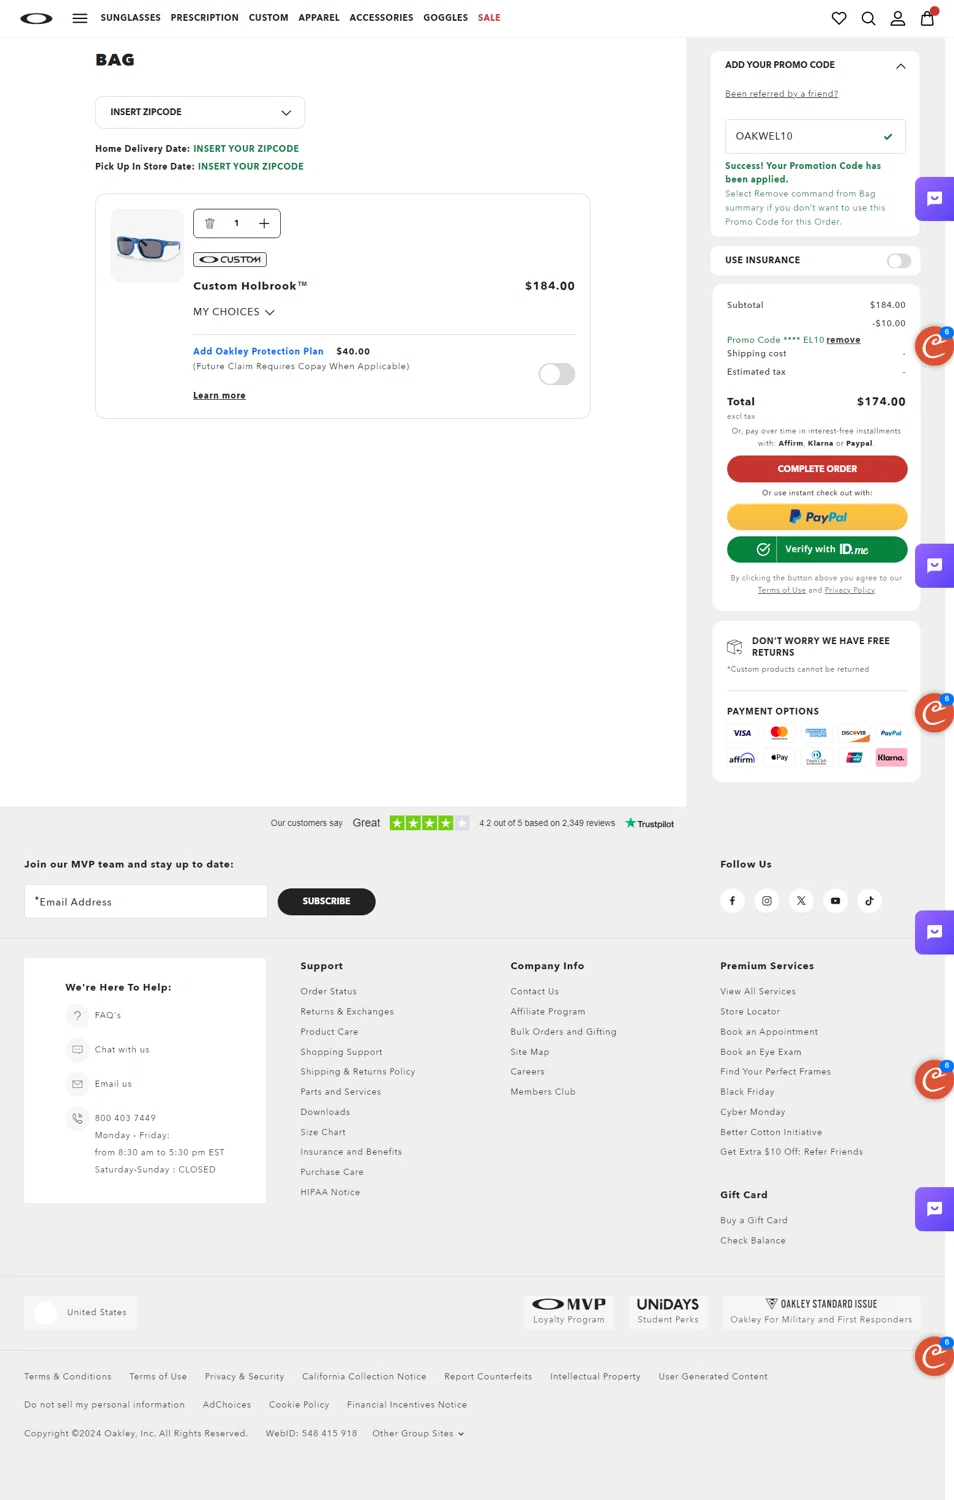Click the Apple Pay payment icon

(779, 758)
